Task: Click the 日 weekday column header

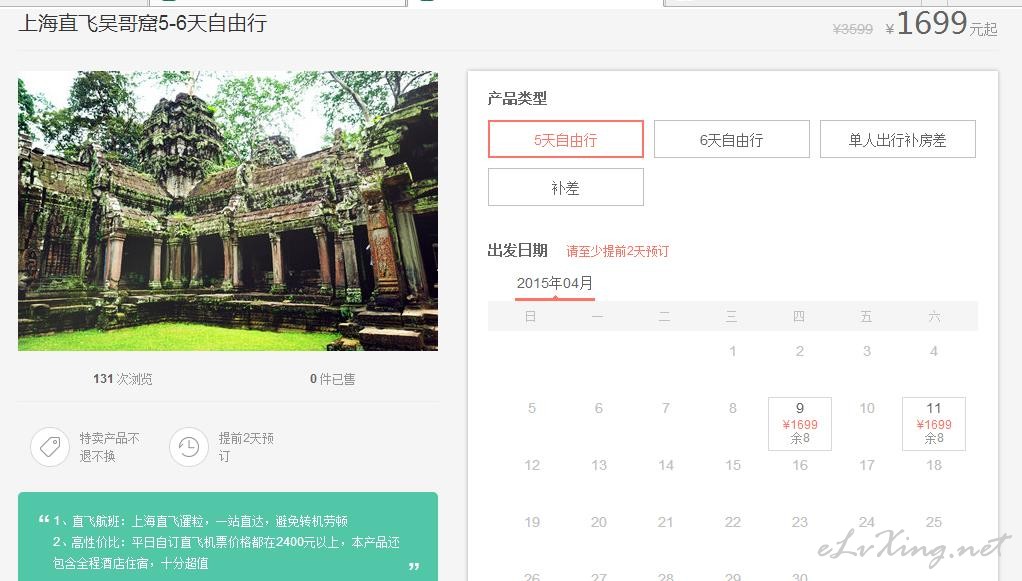Action: 531,316
